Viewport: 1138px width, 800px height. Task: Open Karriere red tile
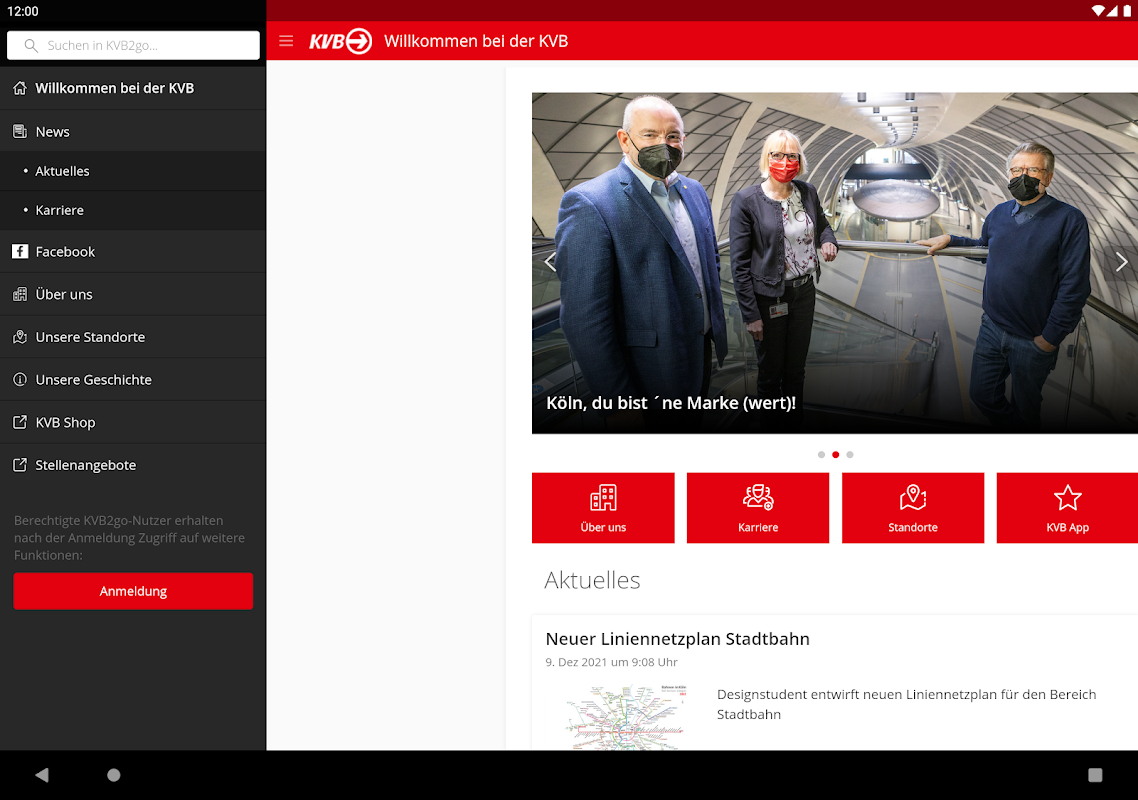coord(758,508)
